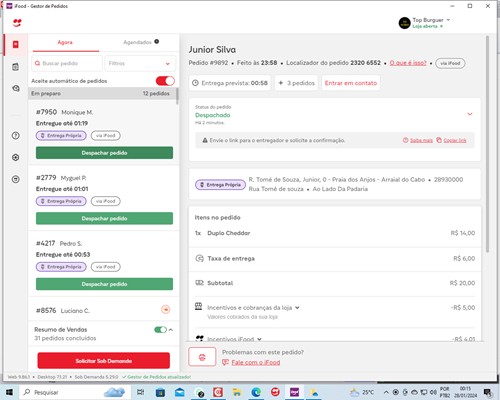Click the clock icon beside Entrega prevista
Screen dimensions: 500x400
pyautogui.click(x=196, y=83)
